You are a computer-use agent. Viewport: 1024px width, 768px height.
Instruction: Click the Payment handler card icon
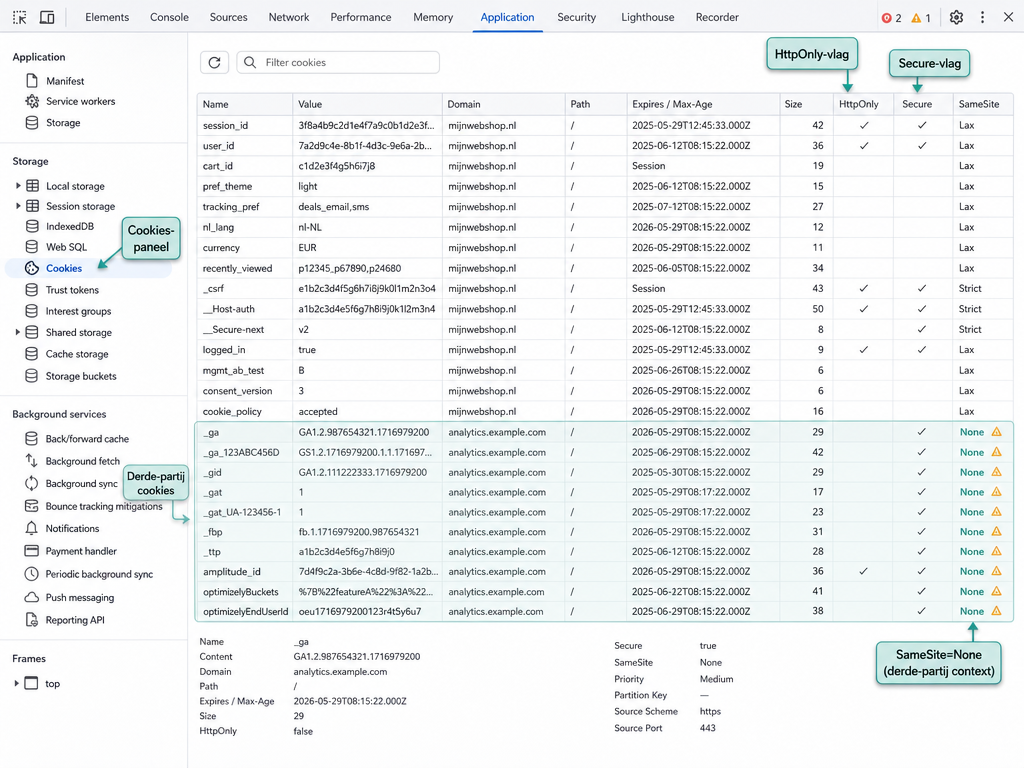(31, 551)
